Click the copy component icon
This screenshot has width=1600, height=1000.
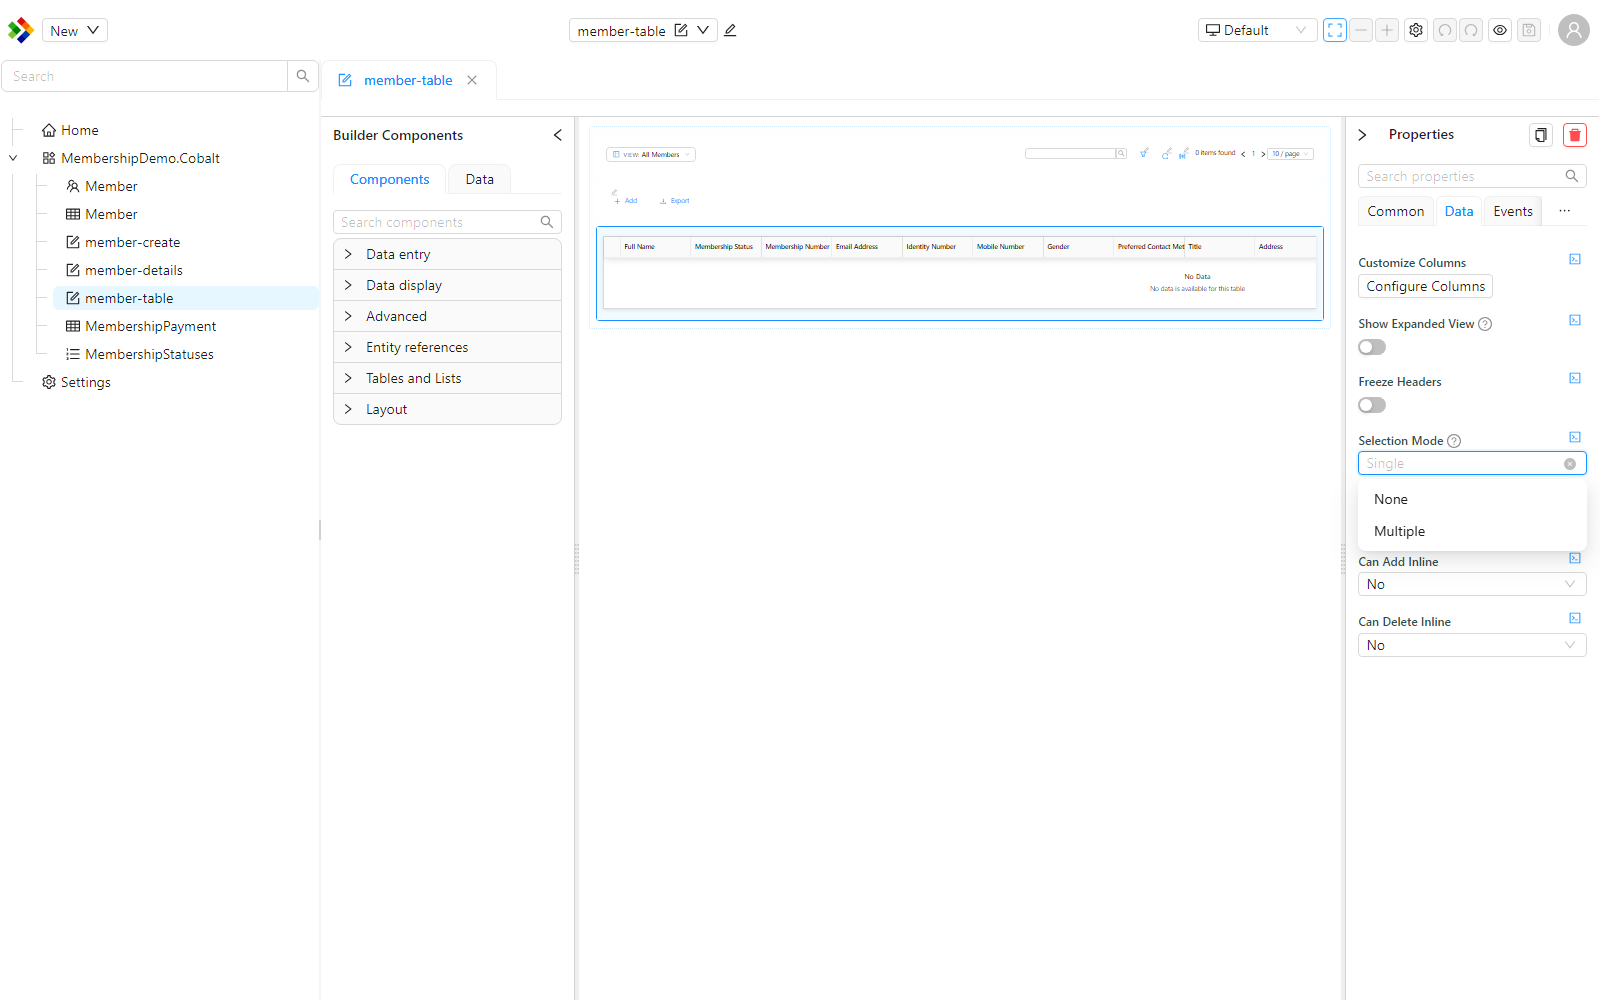[x=1541, y=135]
